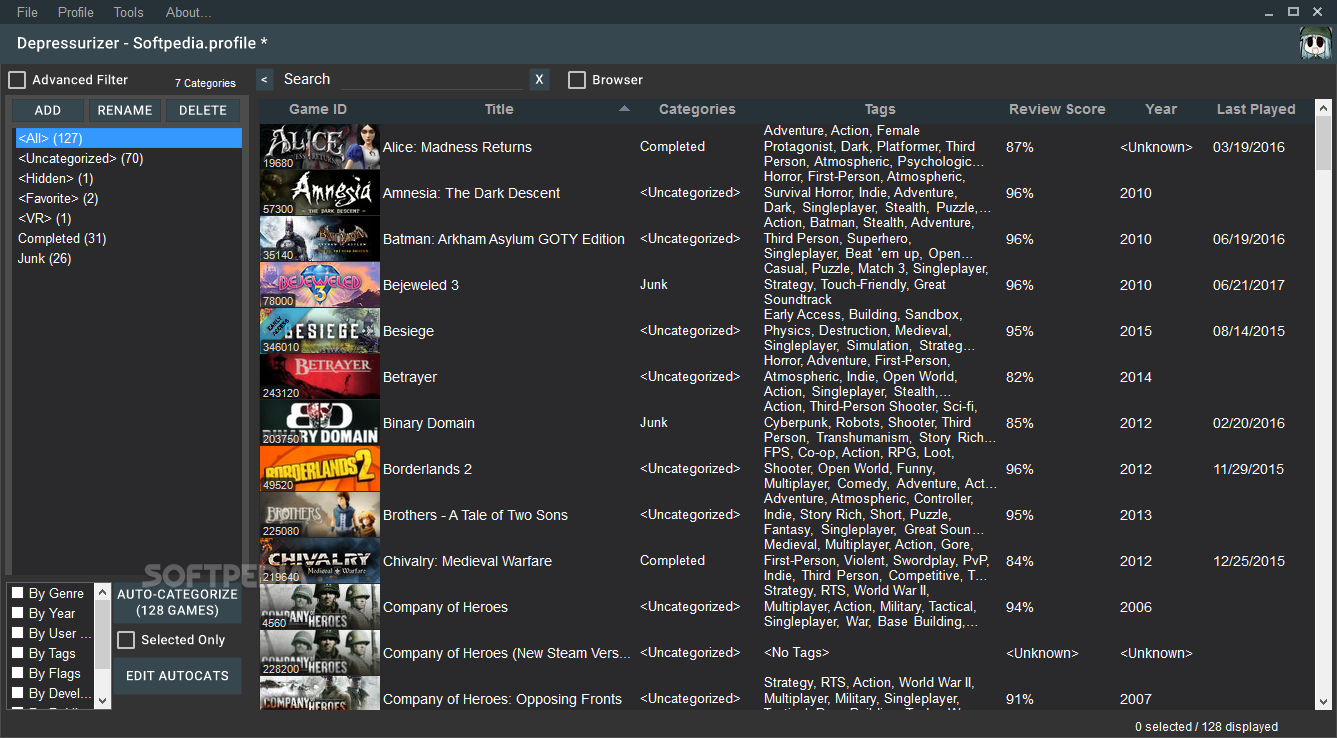The height and width of the screenshot is (738, 1337).
Task: Toggle the Selected Only checkbox
Action: pyautogui.click(x=126, y=640)
